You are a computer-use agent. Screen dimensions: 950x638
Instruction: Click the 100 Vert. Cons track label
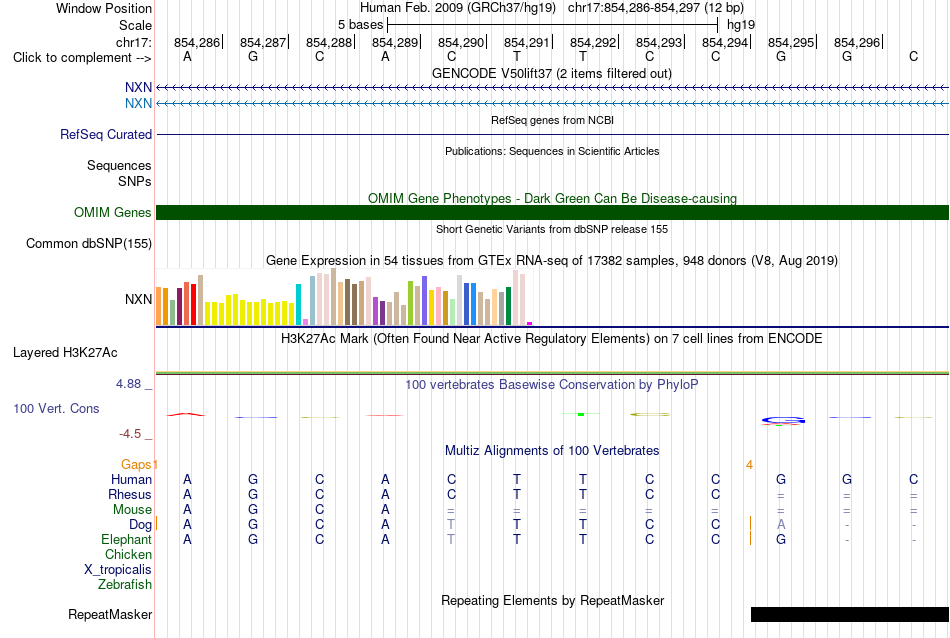(56, 408)
